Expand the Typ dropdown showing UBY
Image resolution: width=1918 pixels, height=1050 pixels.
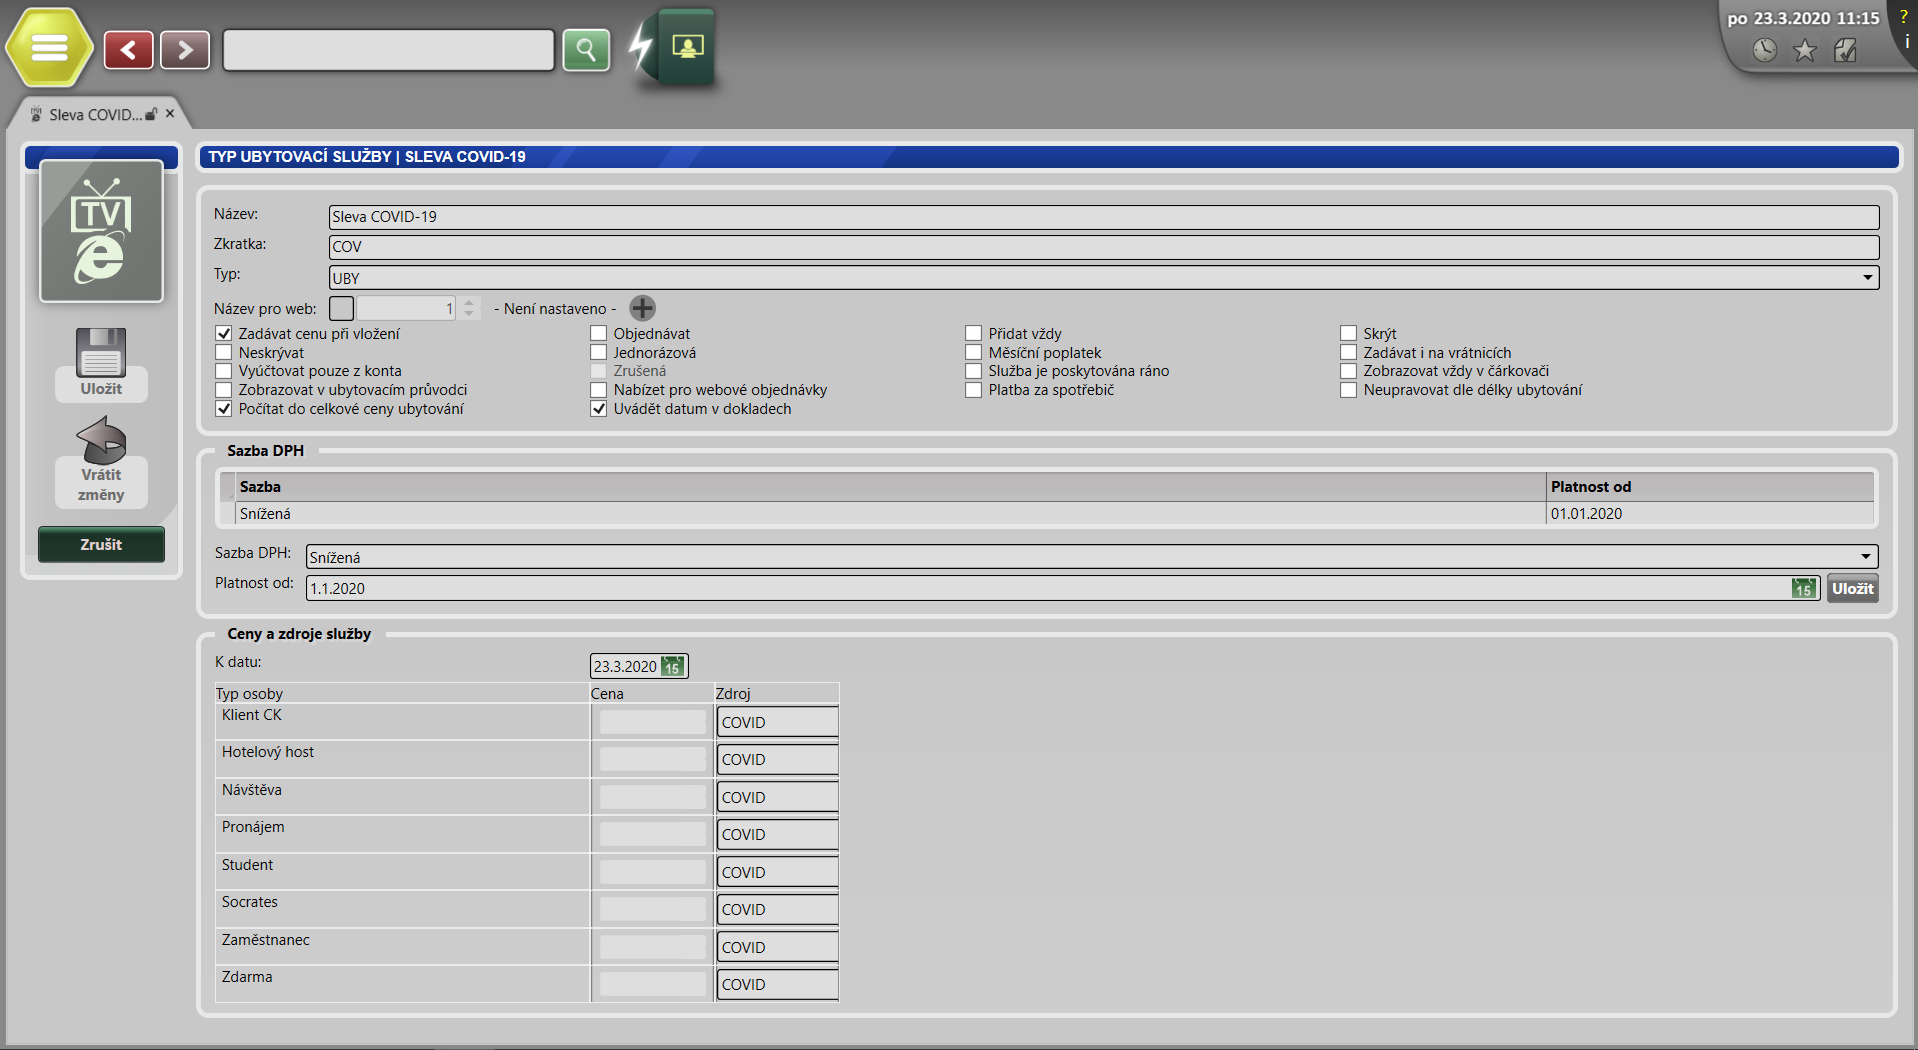(x=1867, y=278)
